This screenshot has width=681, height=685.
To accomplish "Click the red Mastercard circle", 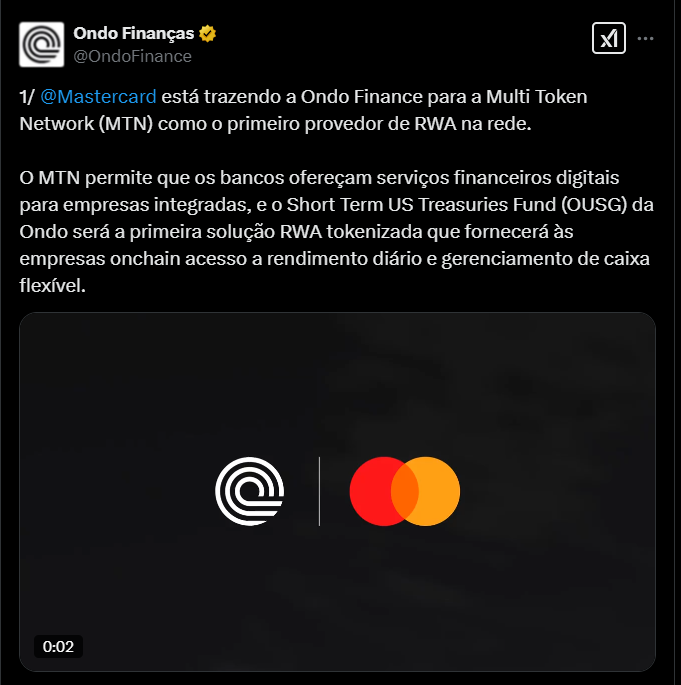I will click(x=371, y=491).
